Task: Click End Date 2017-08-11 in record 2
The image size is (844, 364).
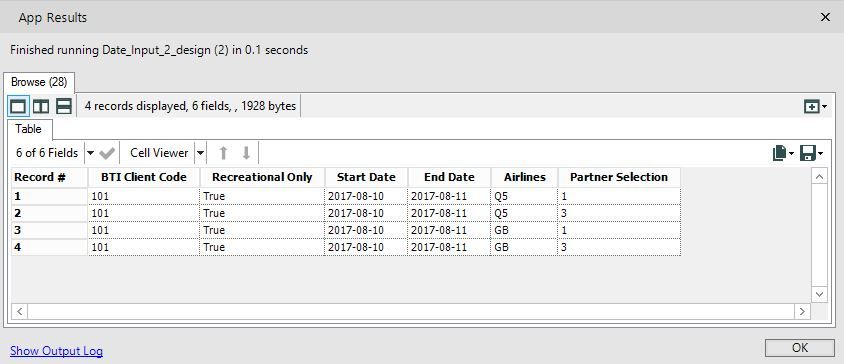Action: 449,214
